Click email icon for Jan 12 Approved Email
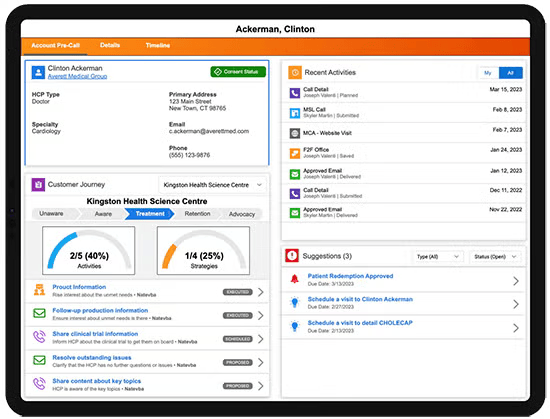 (x=295, y=174)
